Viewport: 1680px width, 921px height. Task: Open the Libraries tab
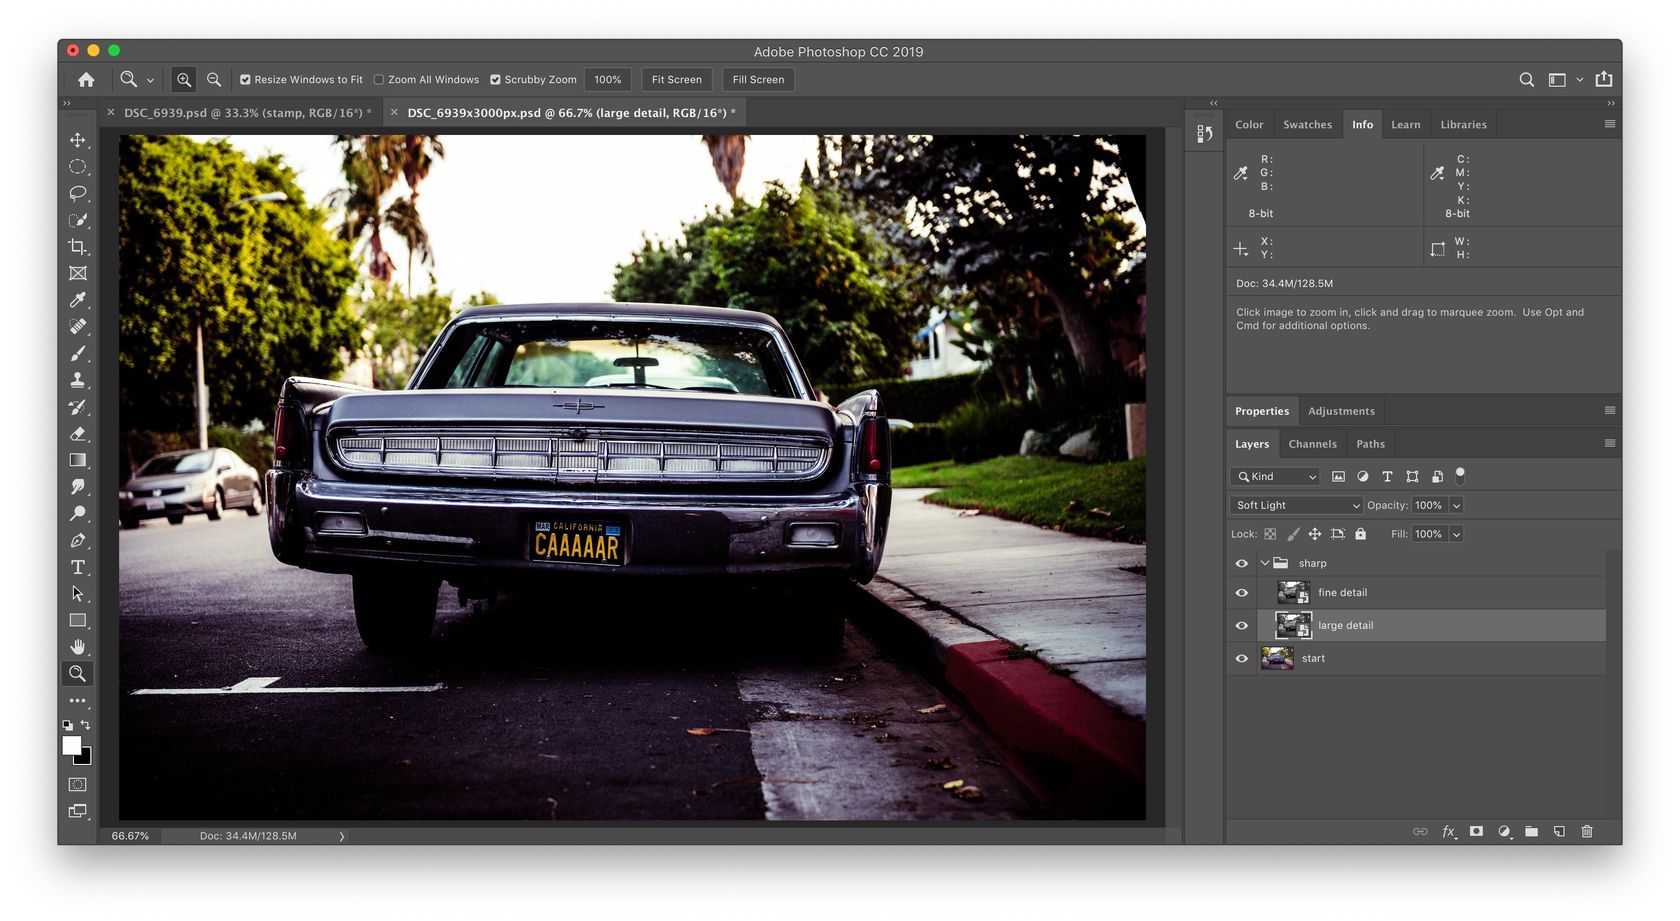(x=1463, y=125)
